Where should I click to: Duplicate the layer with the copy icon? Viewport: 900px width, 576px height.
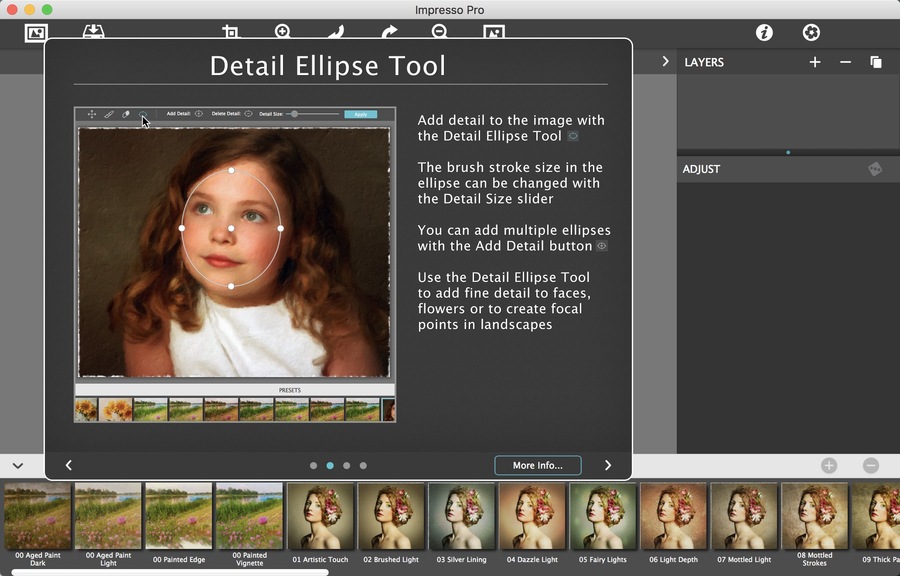pos(876,62)
